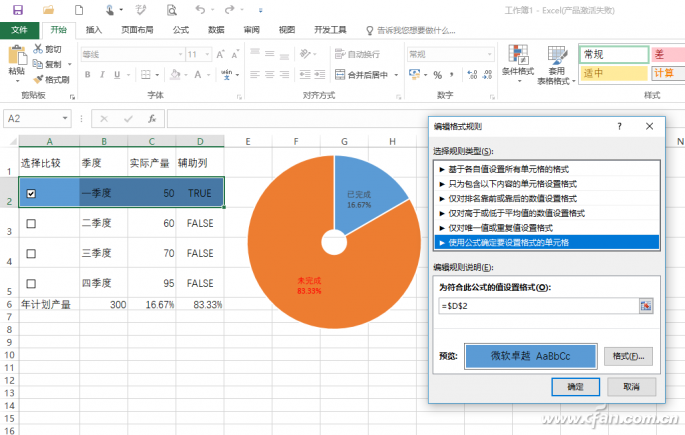Click the Redo arrow icon
This screenshot has height=435, width=685.
coord(229,10)
